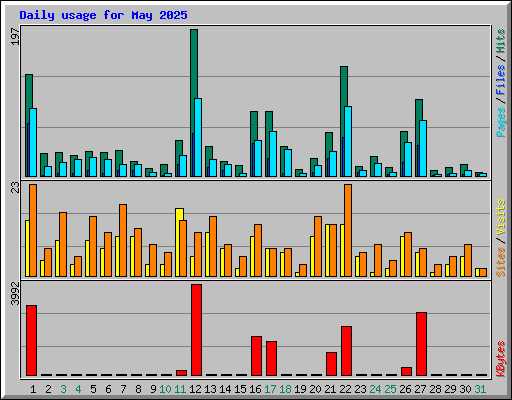This screenshot has width=512, height=400.
Task: Click day 20 on the date axis
Action: tap(315, 389)
